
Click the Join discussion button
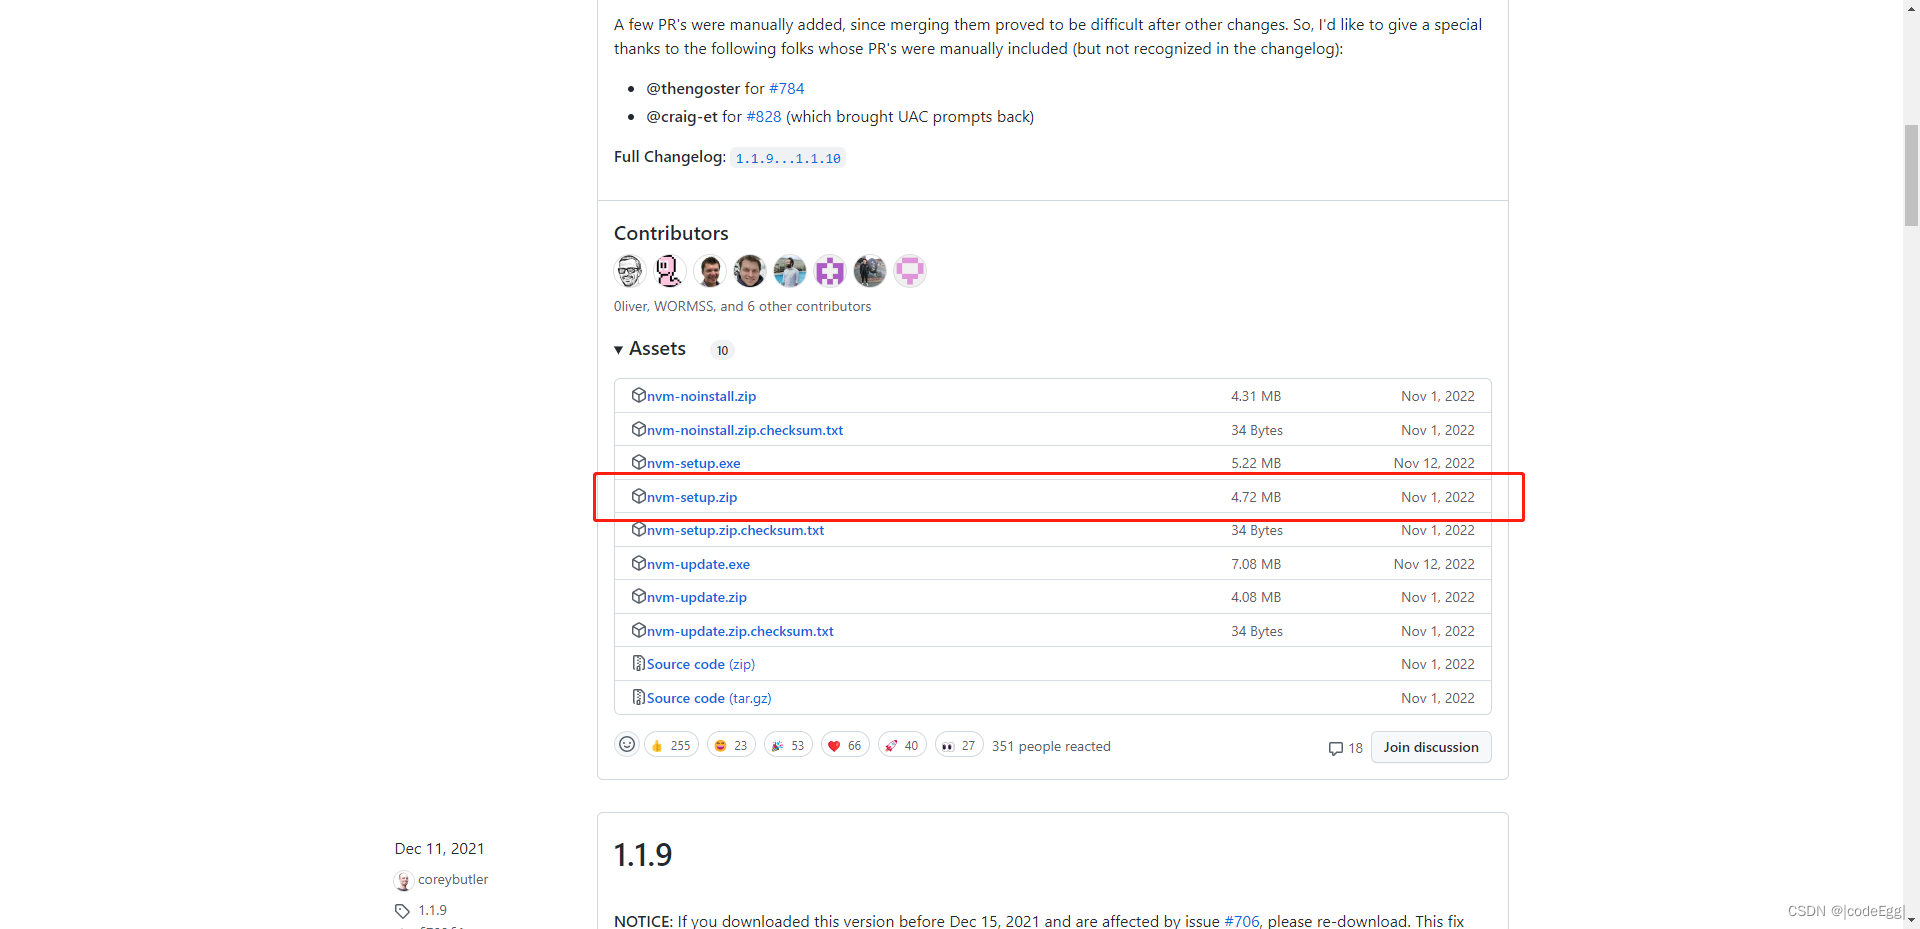(x=1431, y=747)
